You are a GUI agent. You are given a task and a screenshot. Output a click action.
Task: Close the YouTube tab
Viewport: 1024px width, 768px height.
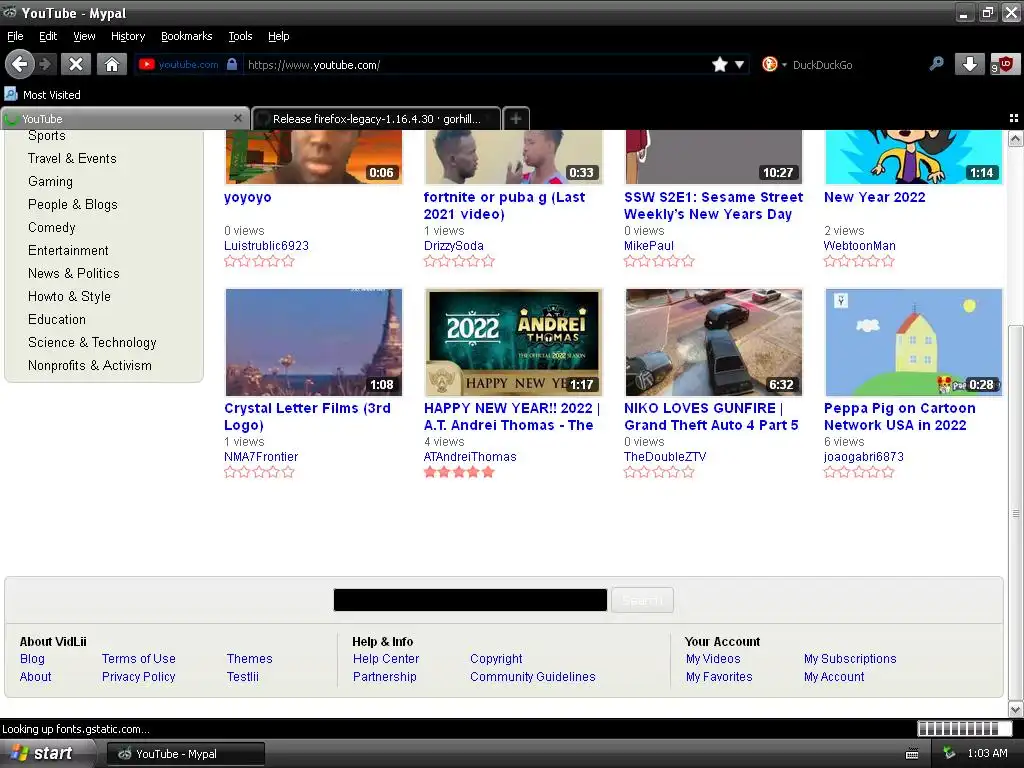[x=238, y=118]
